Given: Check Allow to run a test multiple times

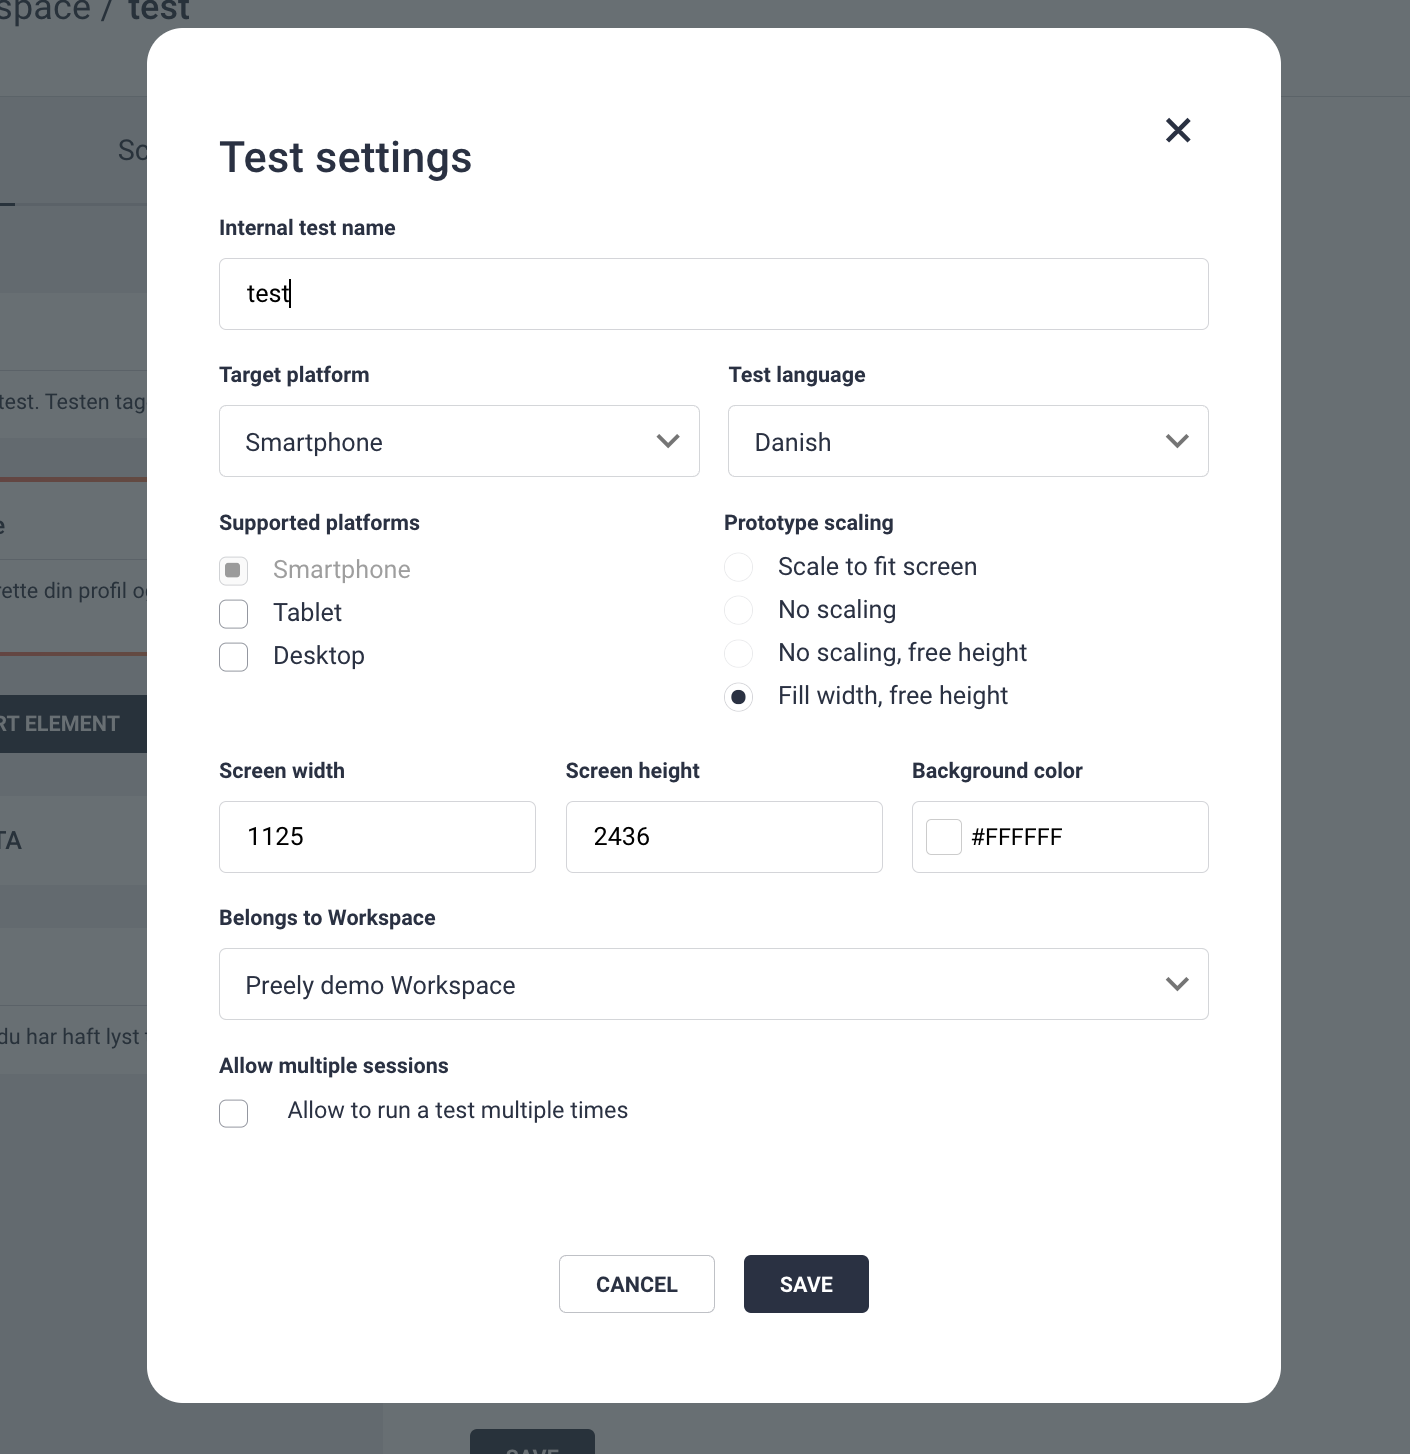Looking at the screenshot, I should tap(234, 1113).
